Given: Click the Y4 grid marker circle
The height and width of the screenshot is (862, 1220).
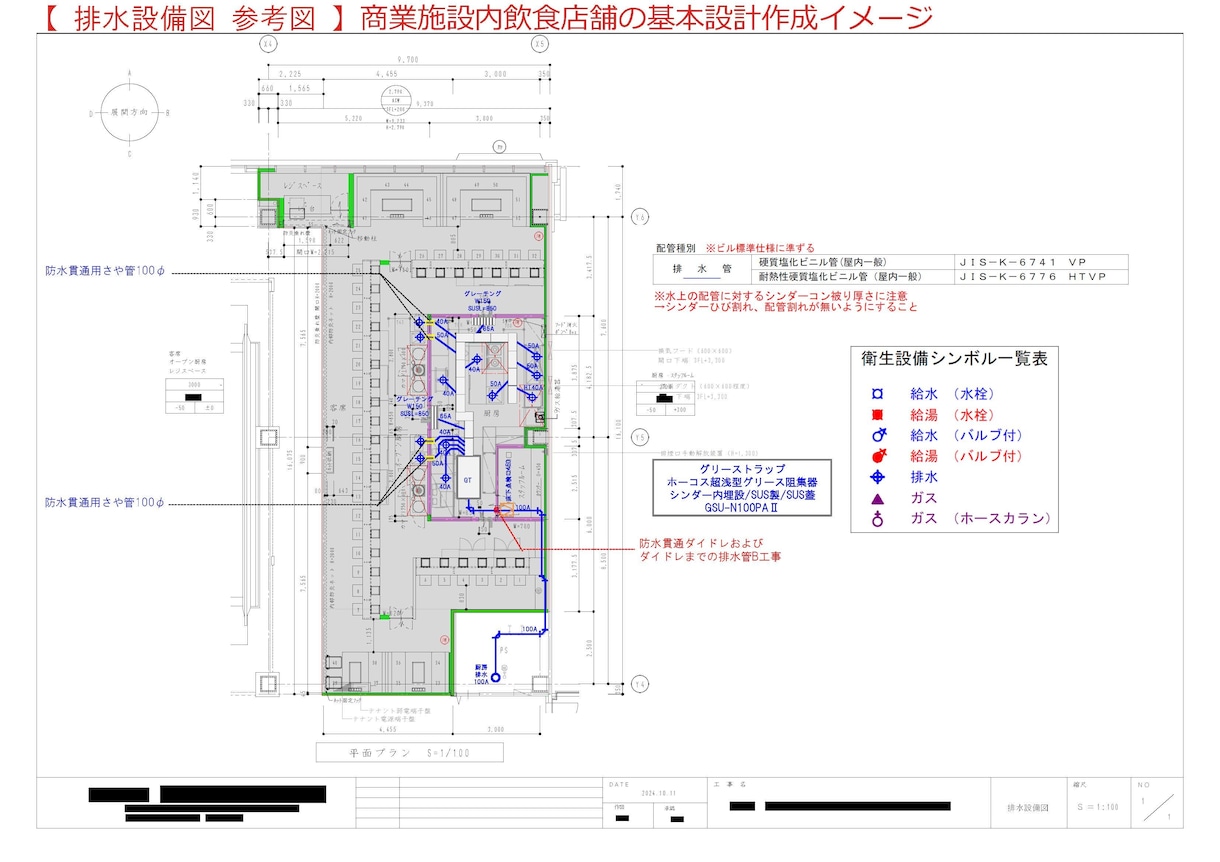Looking at the screenshot, I should click(x=640, y=683).
